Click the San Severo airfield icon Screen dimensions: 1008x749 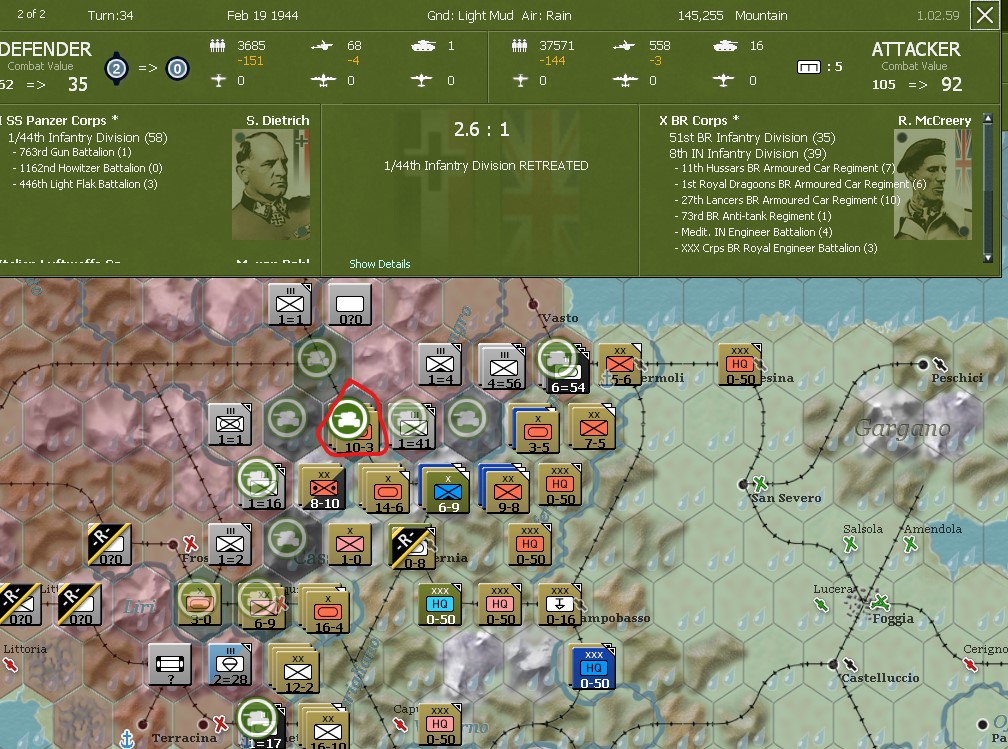coord(760,483)
